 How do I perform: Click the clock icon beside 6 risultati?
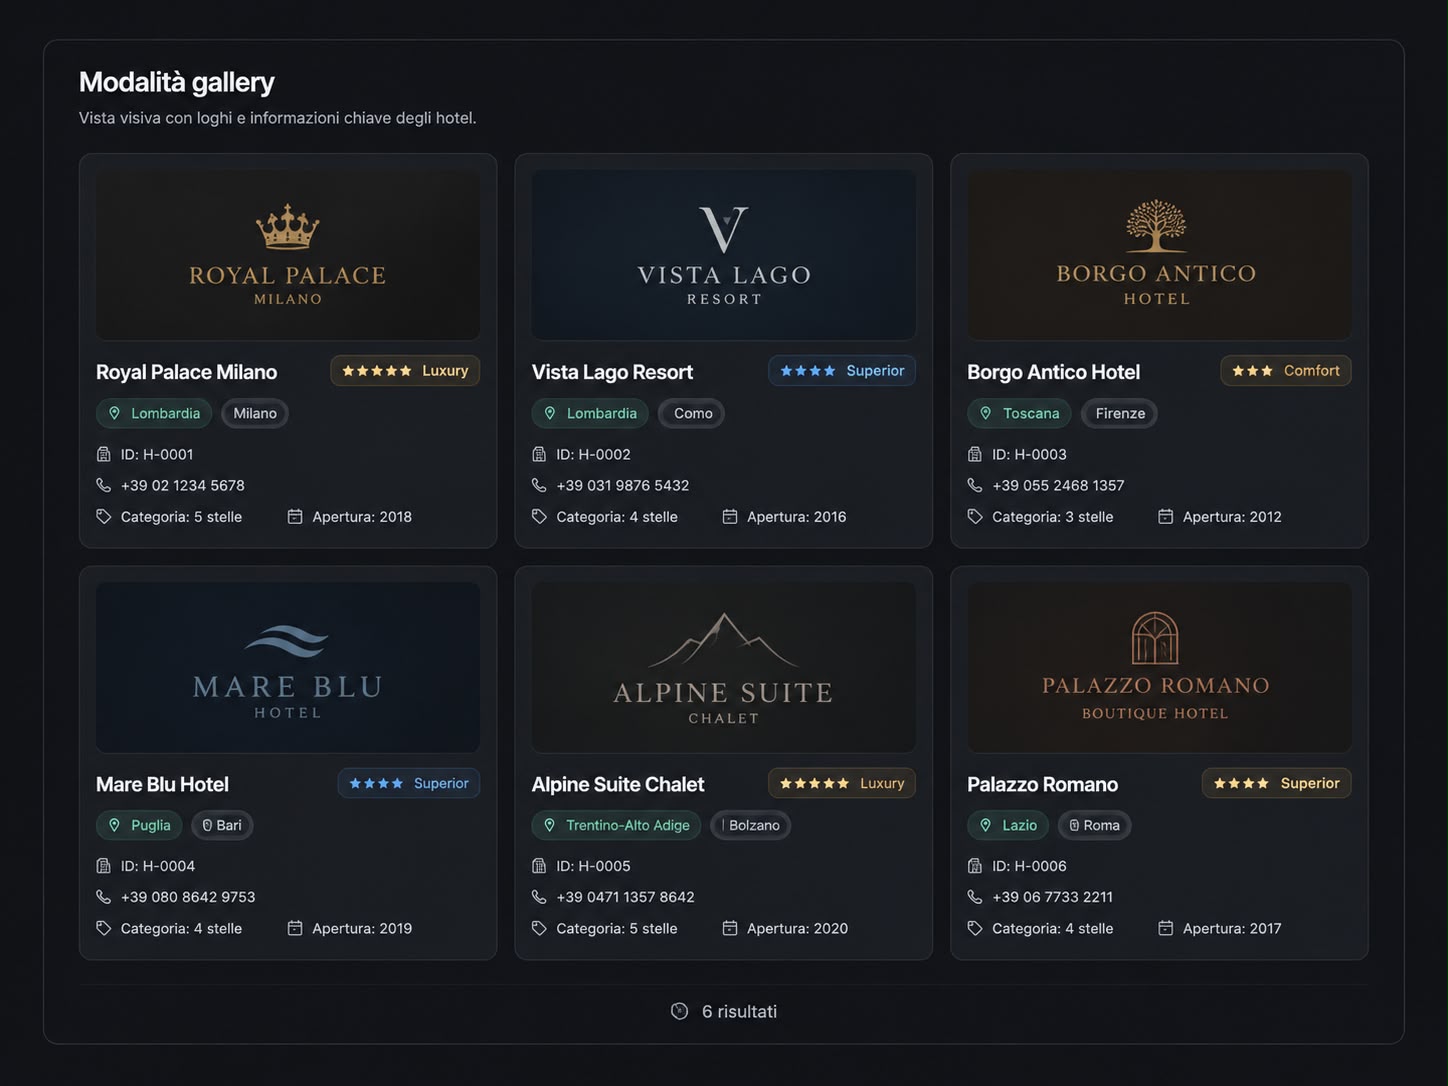(x=679, y=1011)
